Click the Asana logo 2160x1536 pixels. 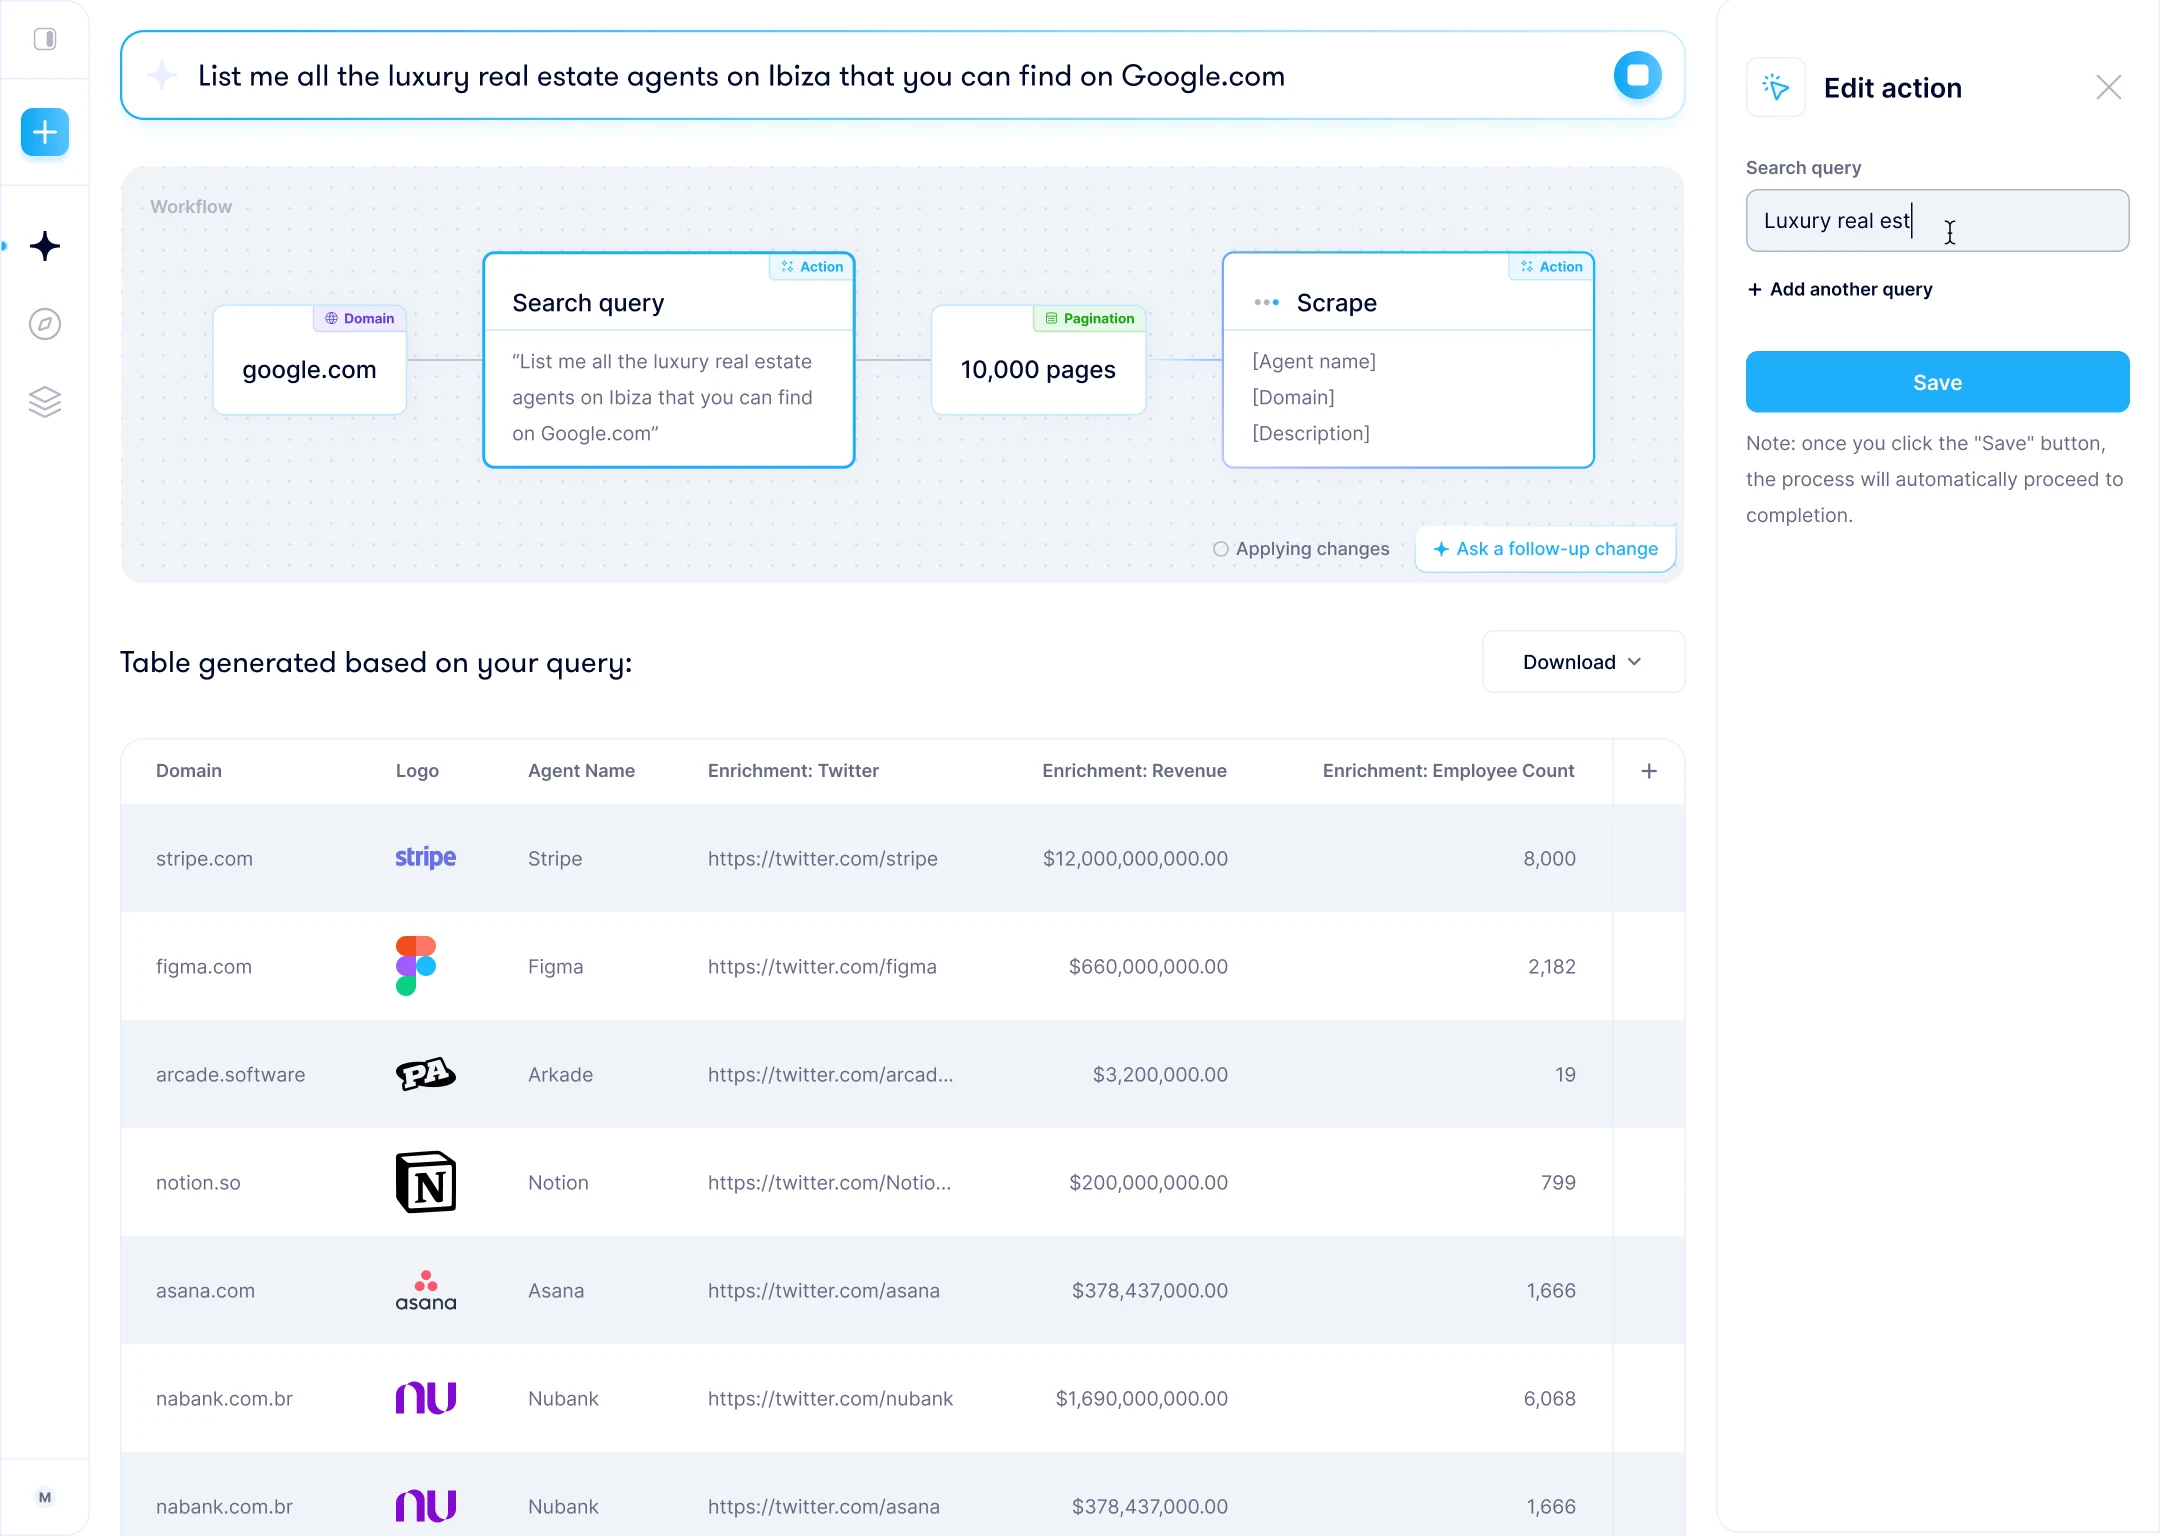pyautogui.click(x=426, y=1290)
